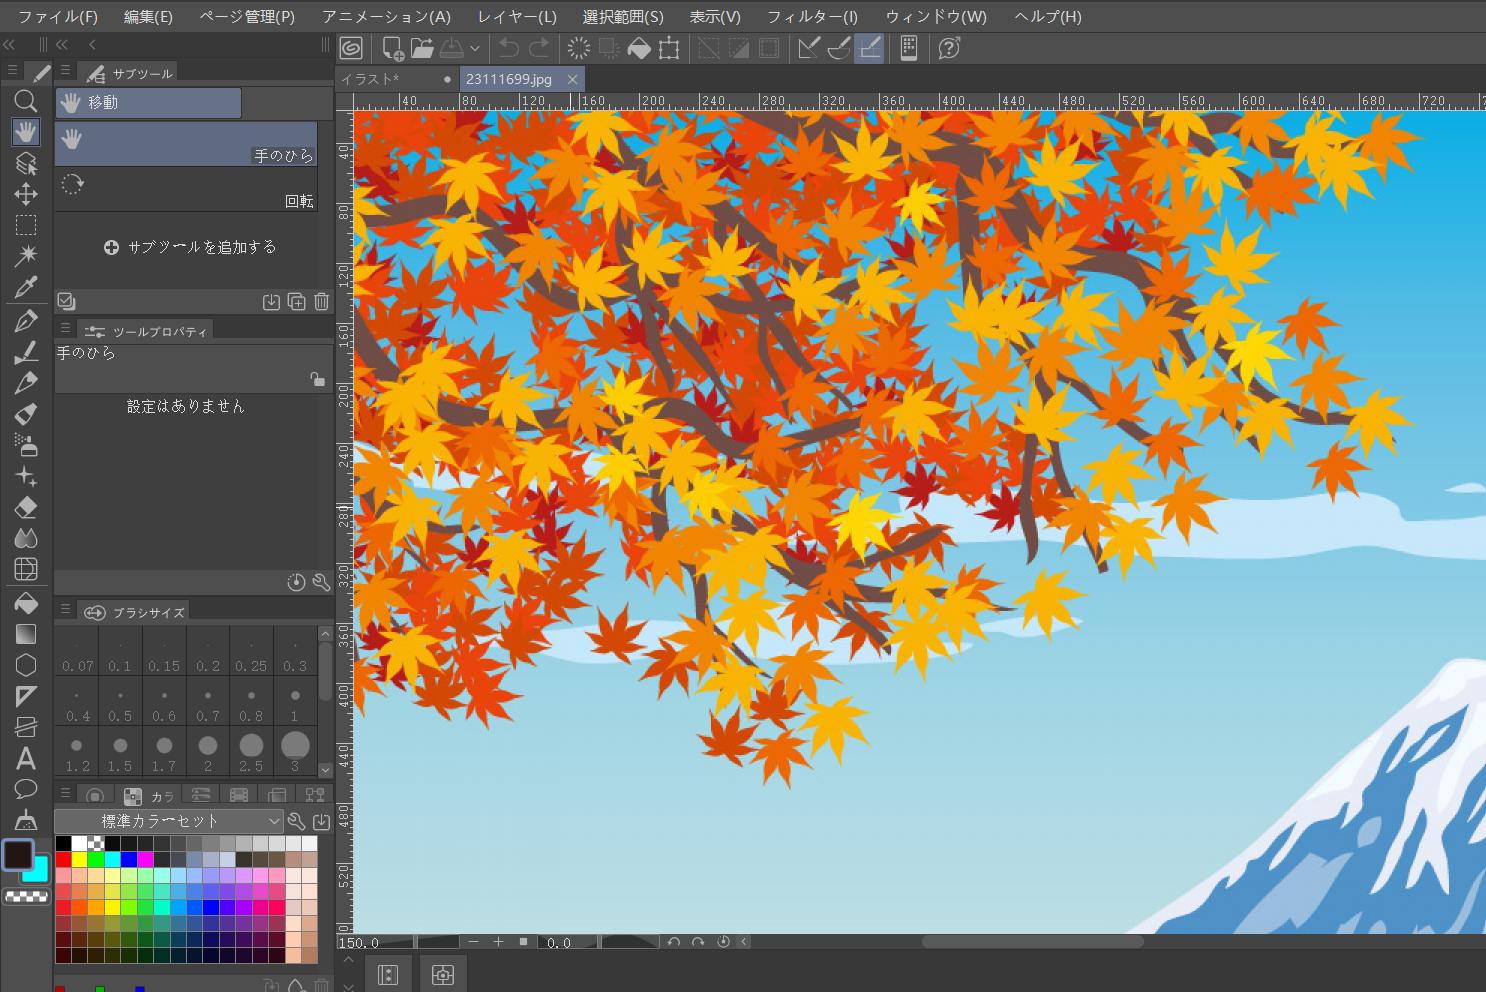Toggle the tool property lock icon

point(317,379)
